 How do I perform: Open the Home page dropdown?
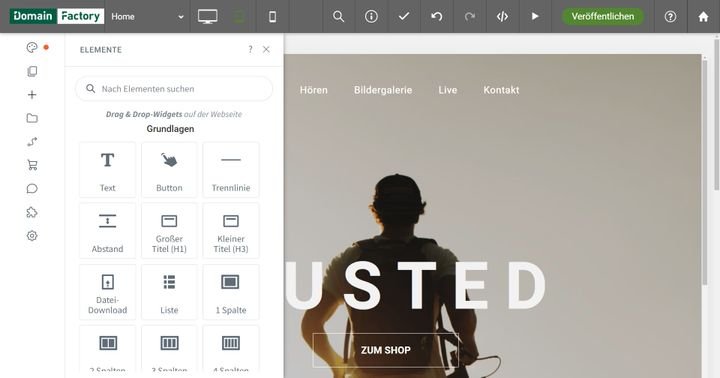pyautogui.click(x=147, y=17)
